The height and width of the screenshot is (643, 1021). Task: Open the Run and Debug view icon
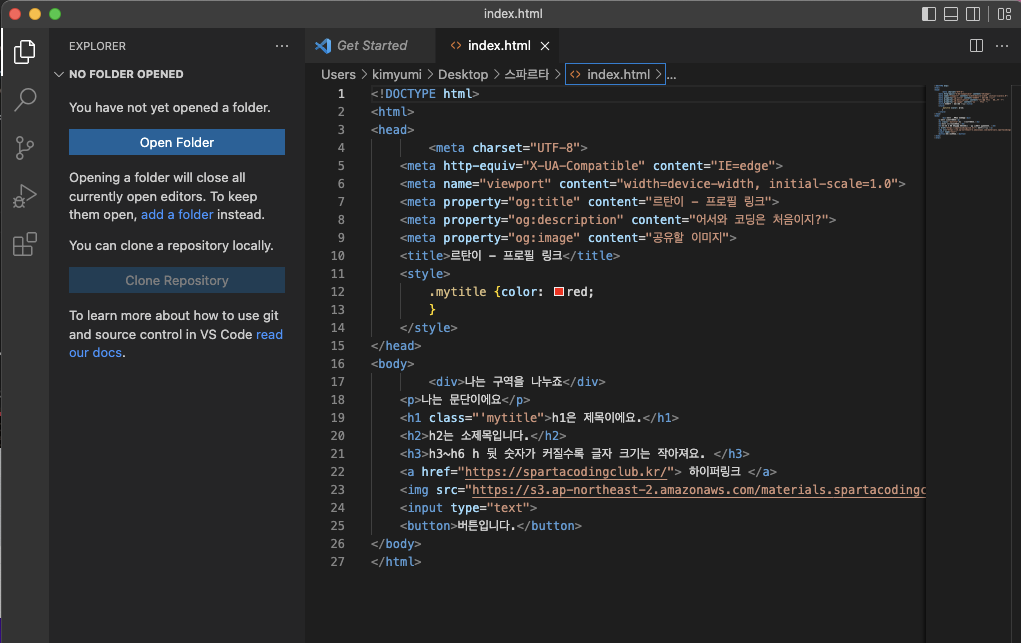click(x=25, y=196)
